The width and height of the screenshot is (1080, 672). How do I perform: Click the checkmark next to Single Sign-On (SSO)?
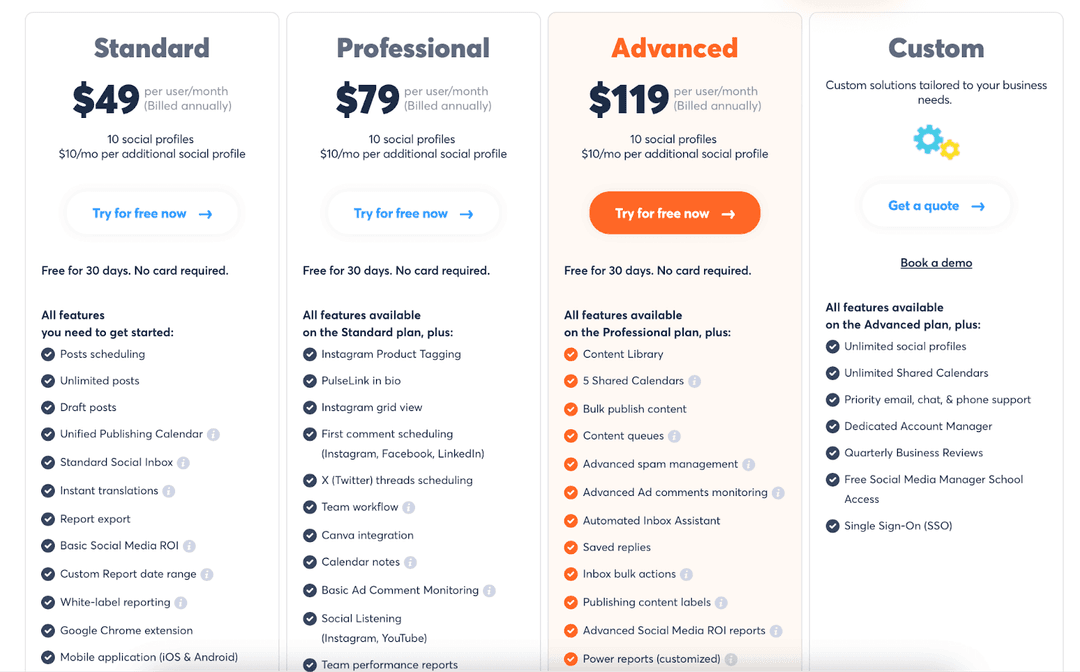832,525
